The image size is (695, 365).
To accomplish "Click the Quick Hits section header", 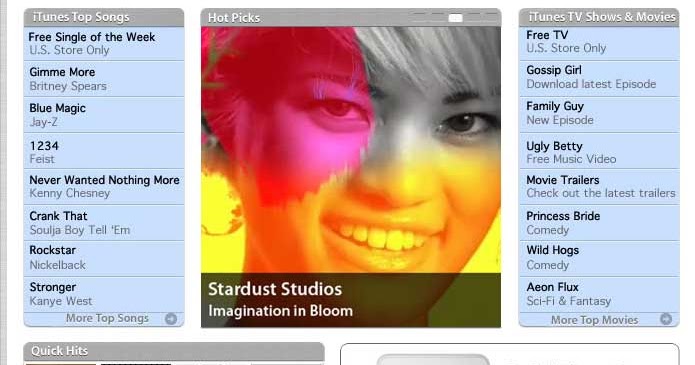I will click(174, 351).
